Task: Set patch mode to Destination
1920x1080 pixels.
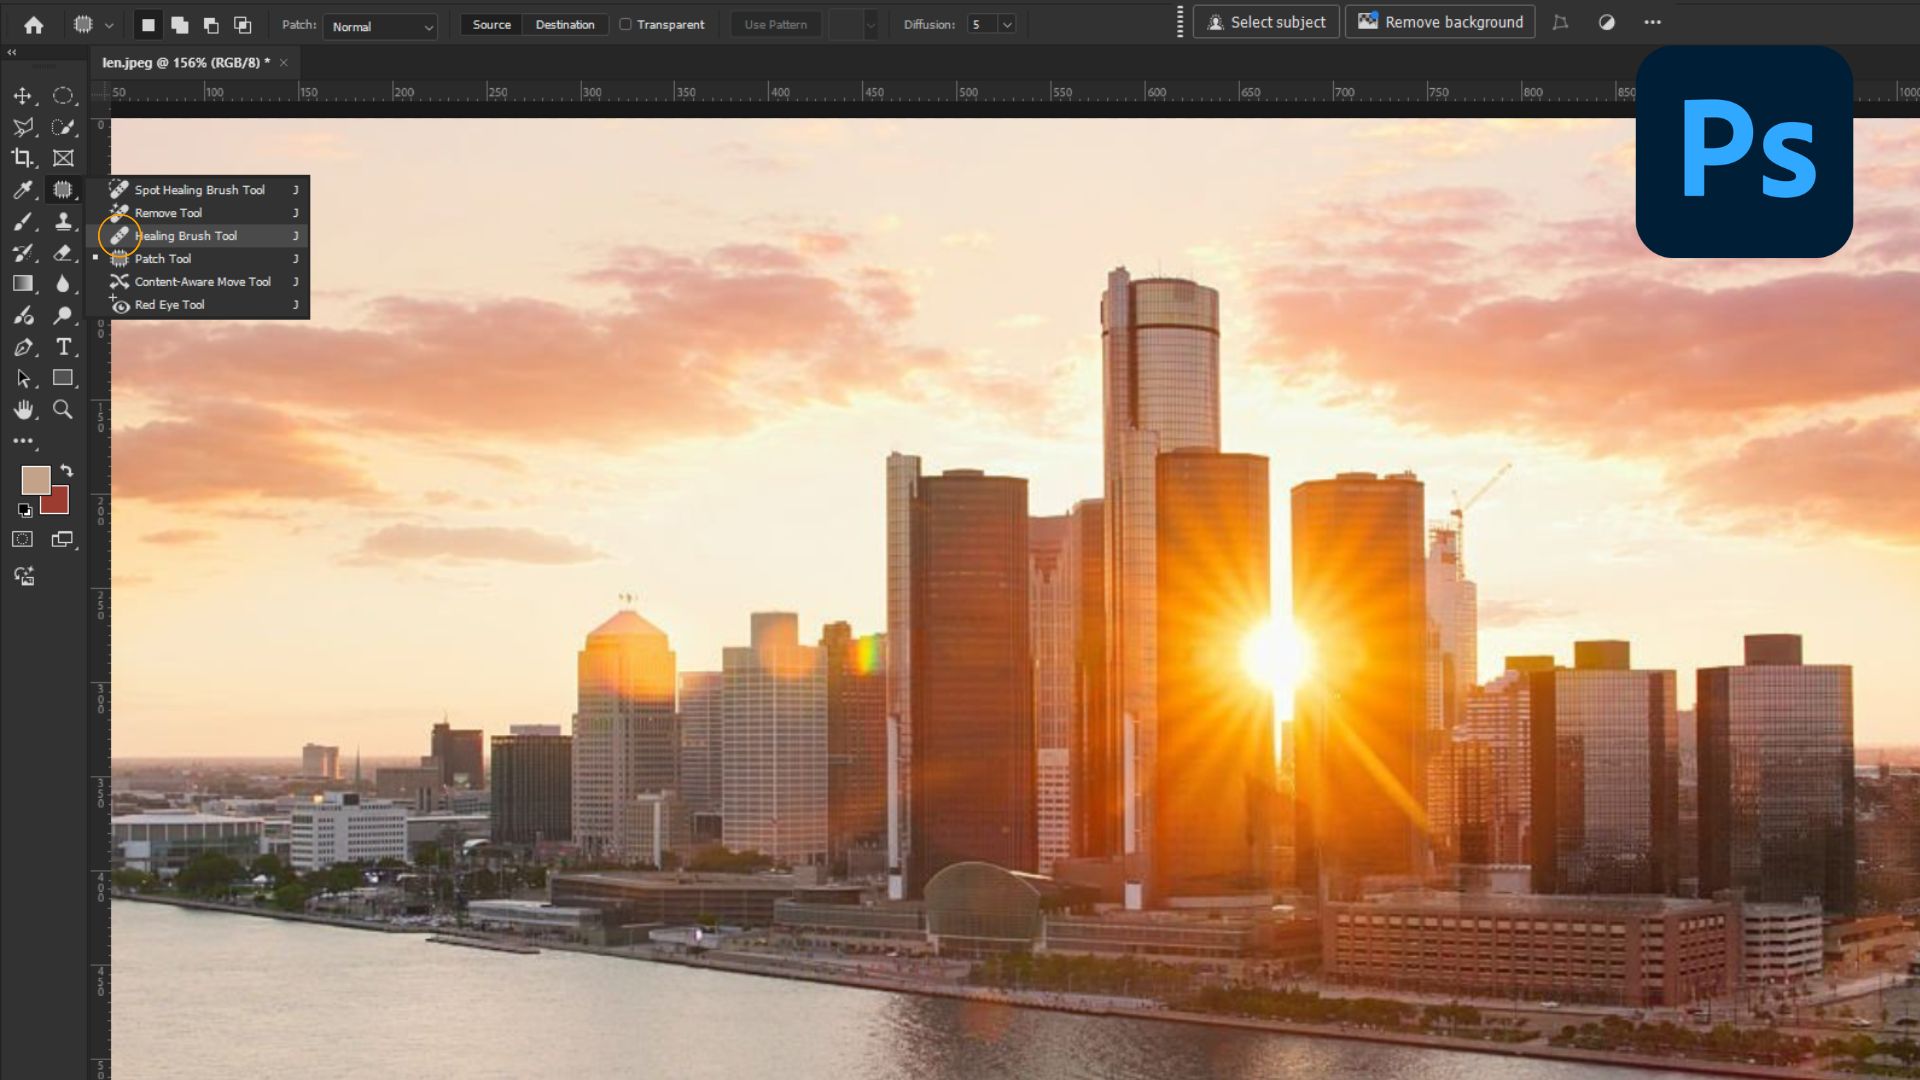Action: coord(565,25)
